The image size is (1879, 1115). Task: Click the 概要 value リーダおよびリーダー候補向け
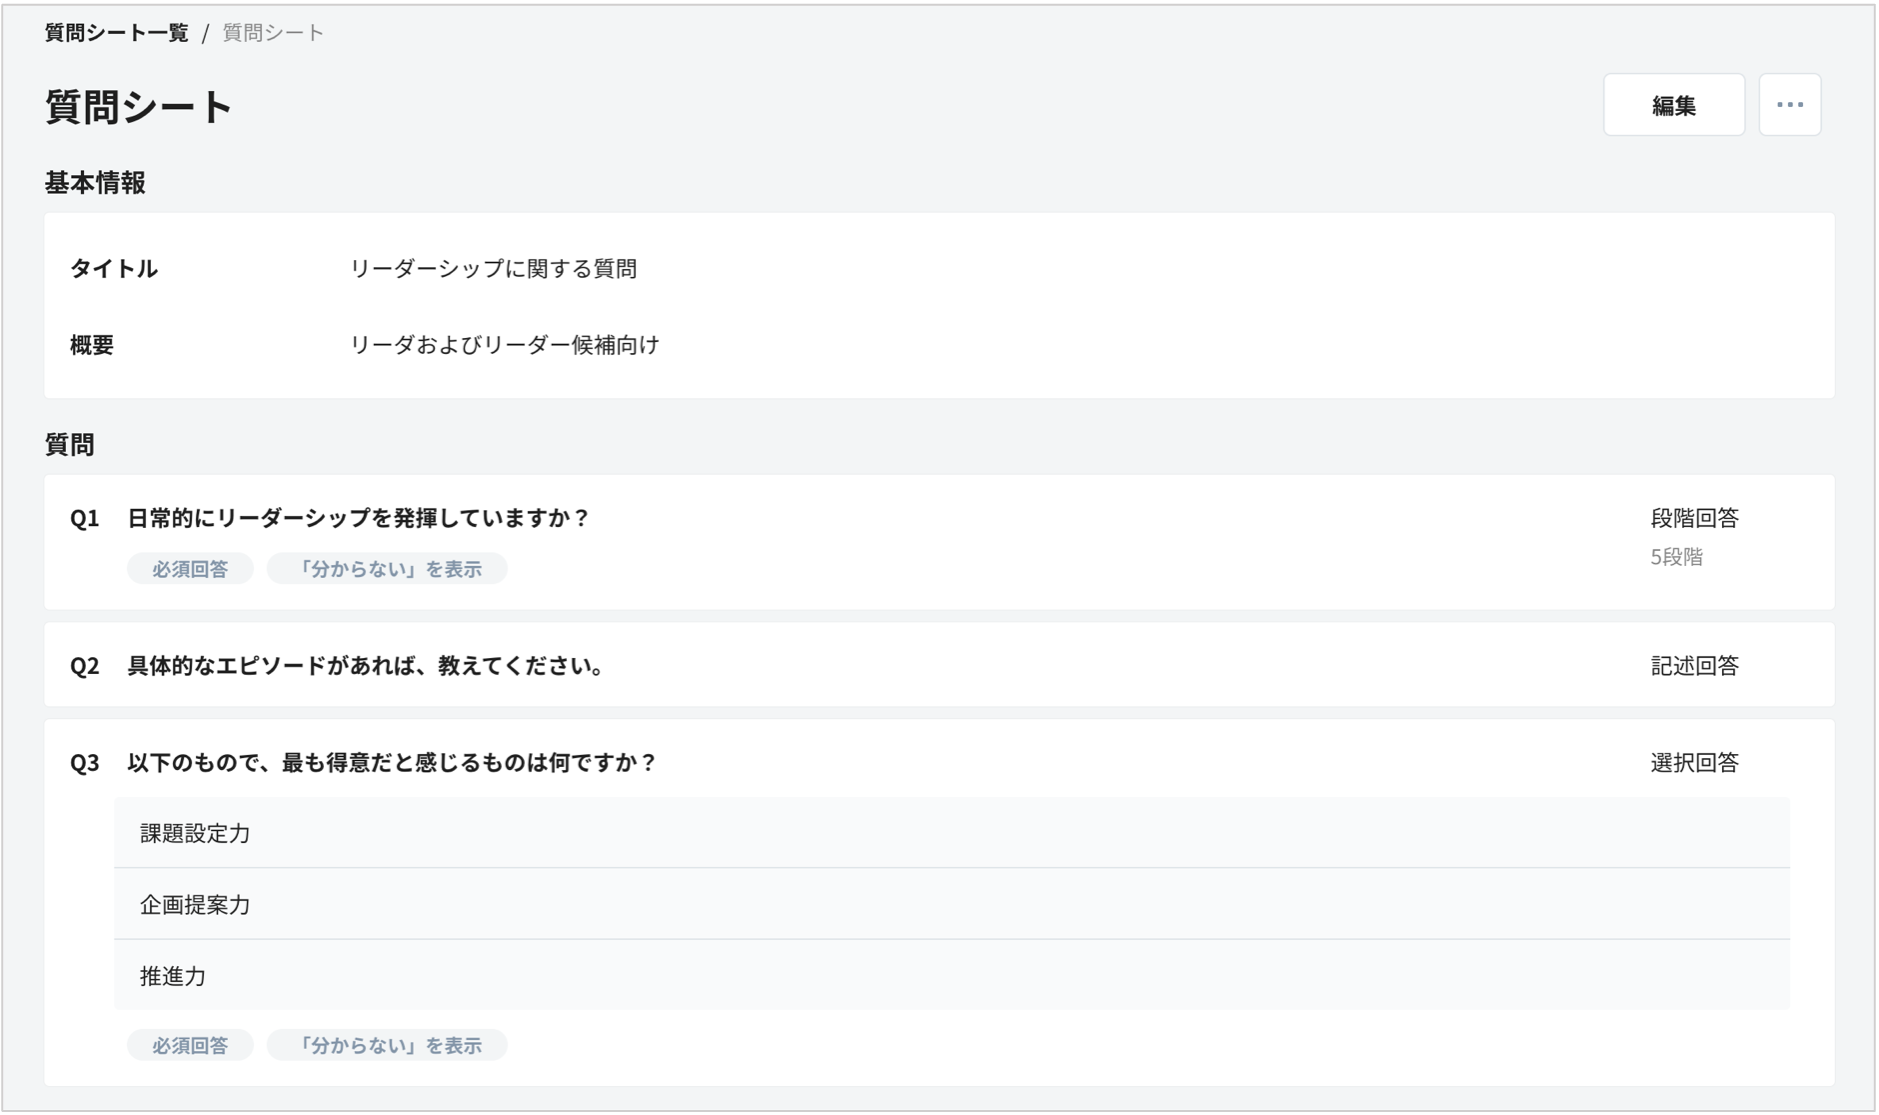[504, 345]
